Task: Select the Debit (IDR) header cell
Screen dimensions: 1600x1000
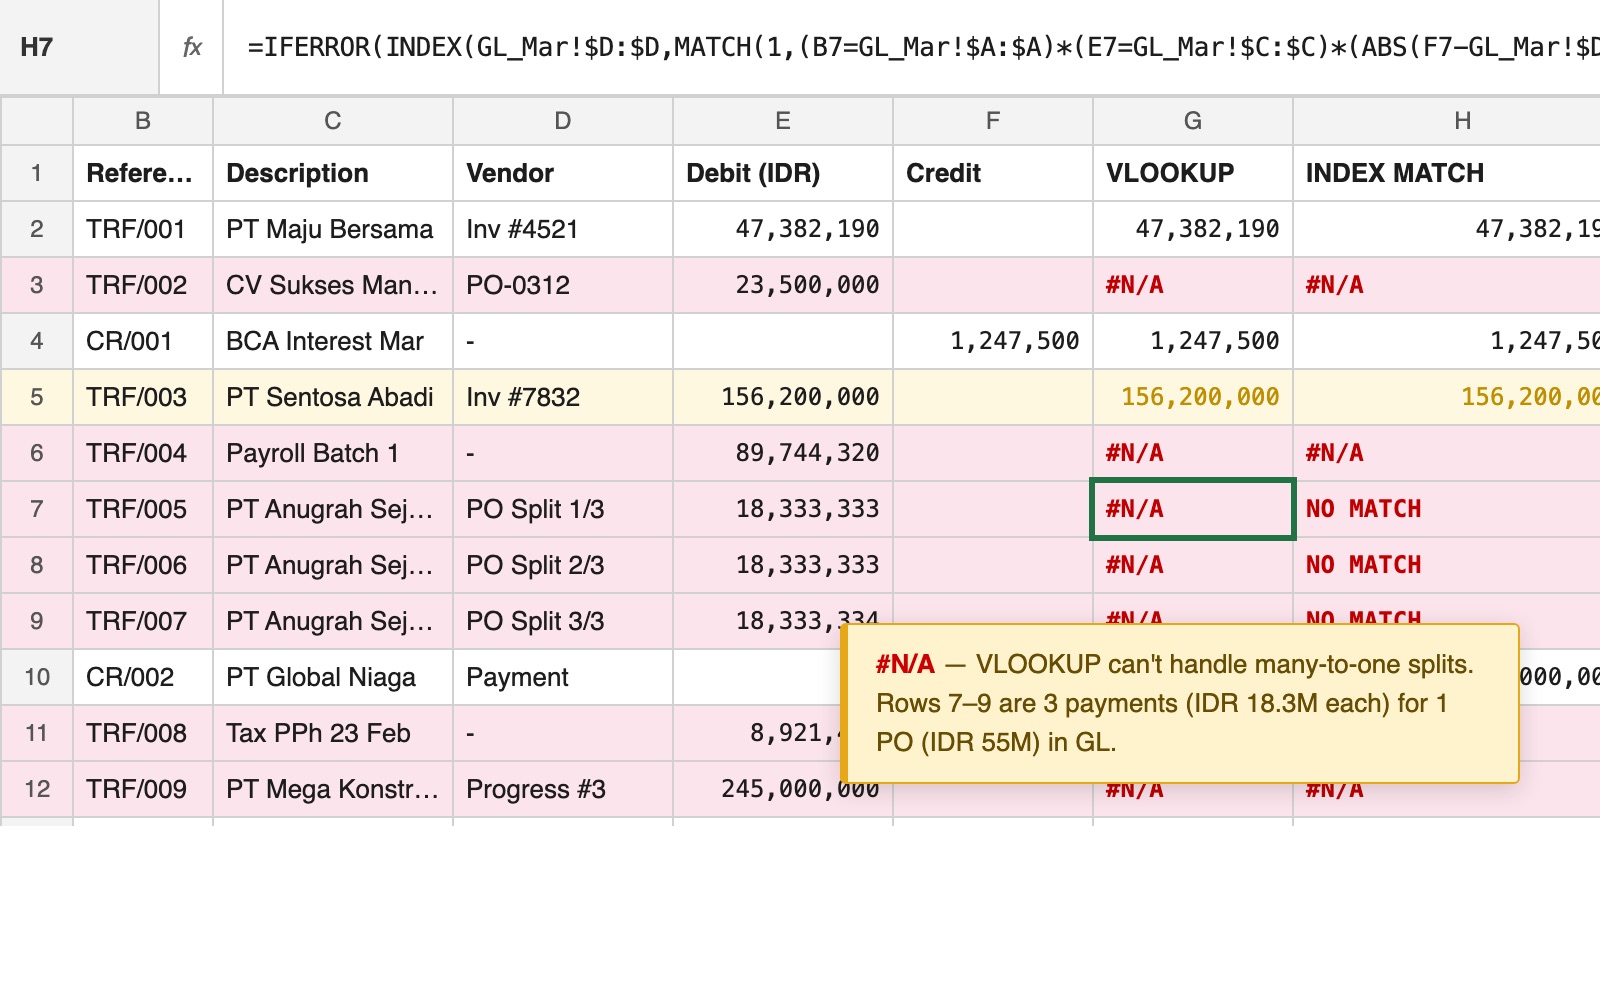Action: [782, 173]
